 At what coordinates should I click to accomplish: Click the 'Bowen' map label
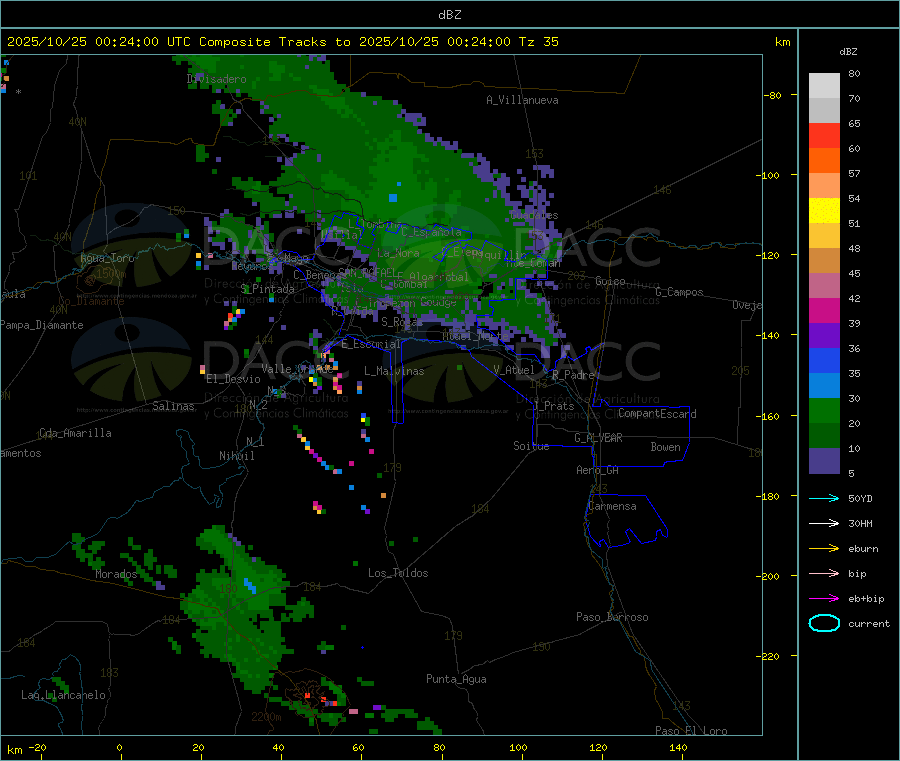(x=665, y=447)
